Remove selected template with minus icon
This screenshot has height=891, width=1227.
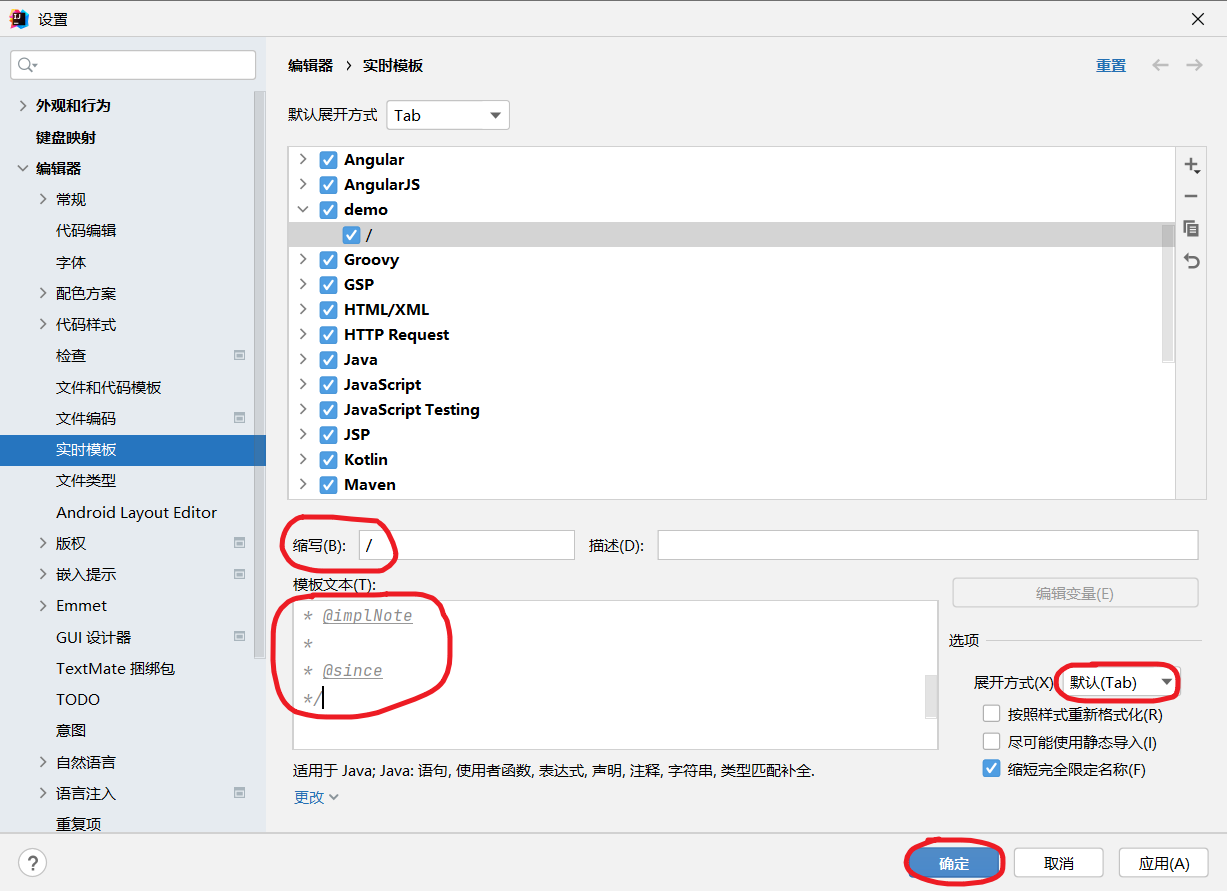click(x=1191, y=197)
